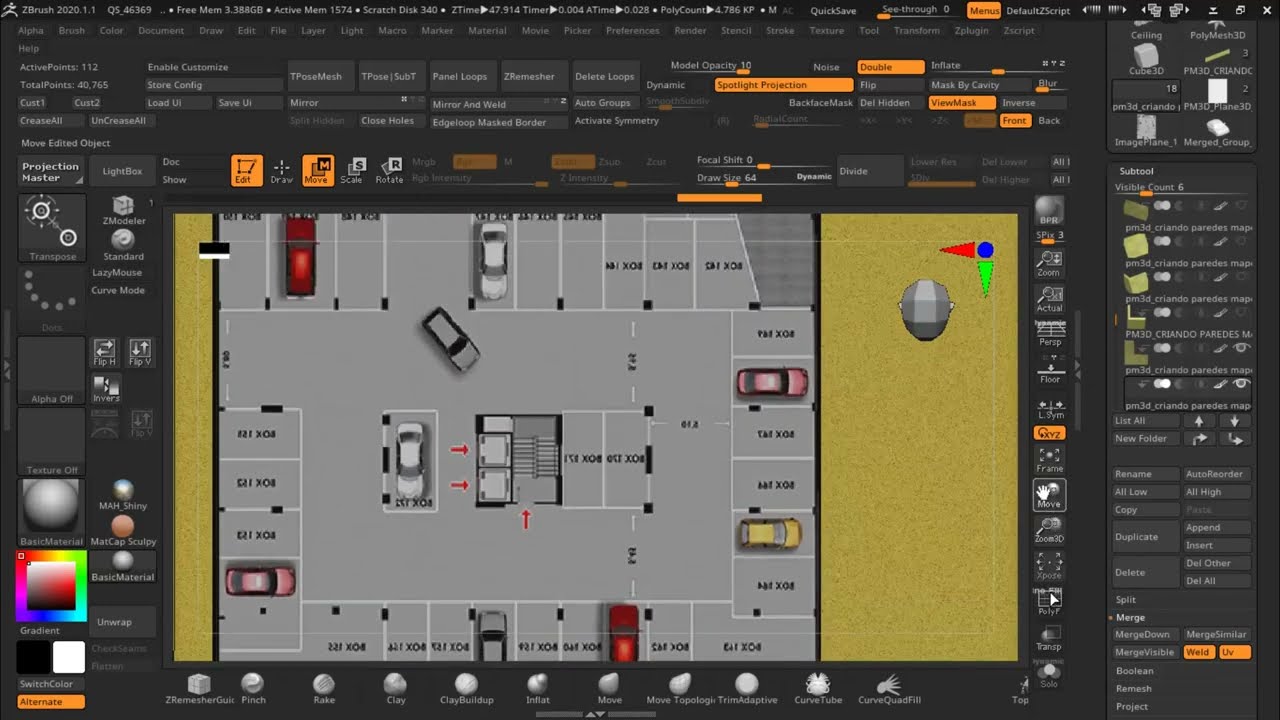Click Zoom3D navigation icon
The image size is (1280, 720).
click(1049, 530)
